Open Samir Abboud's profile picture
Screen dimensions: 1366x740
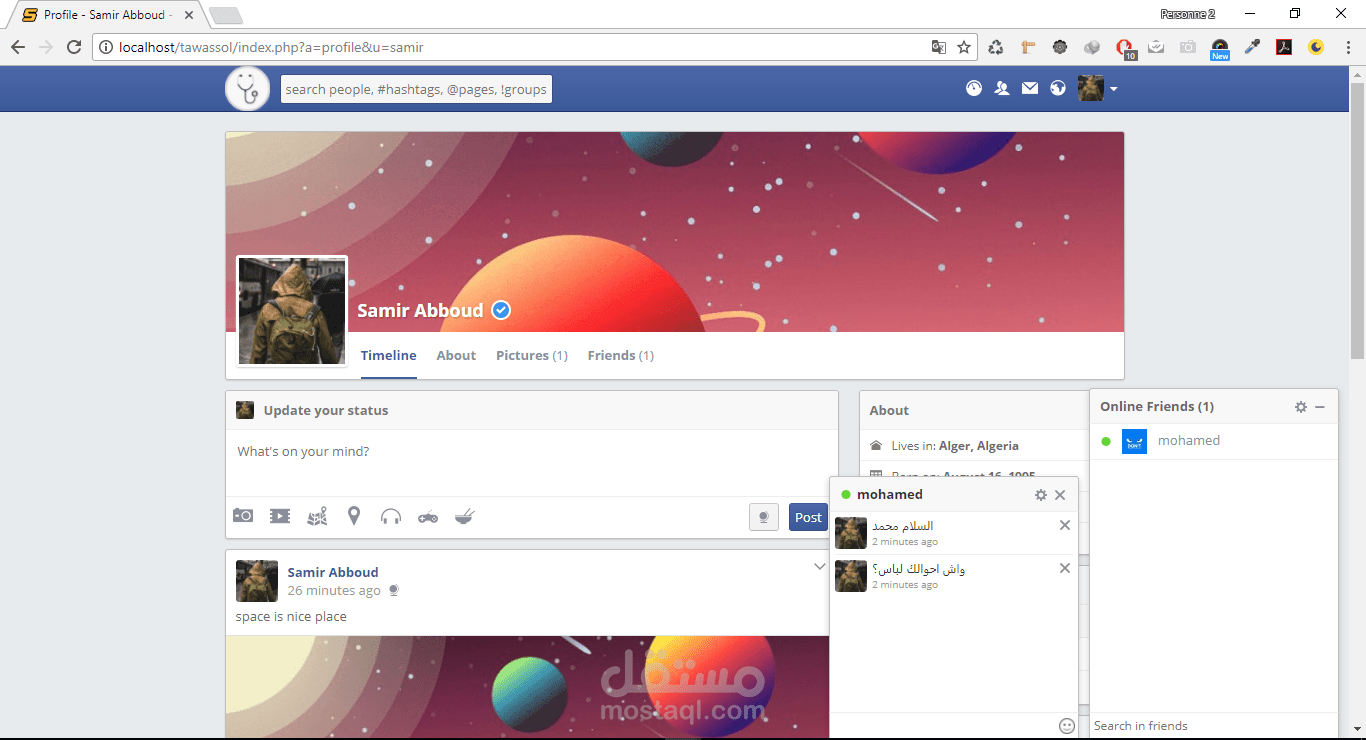click(x=292, y=311)
